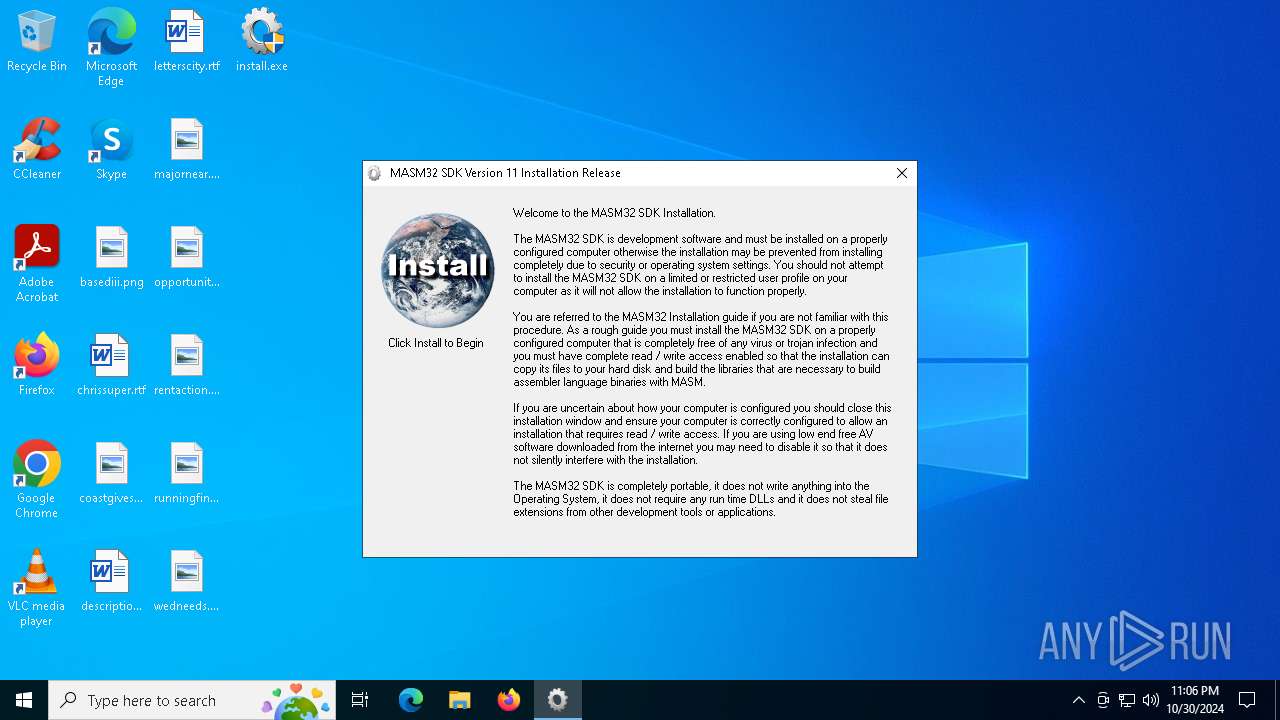The image size is (1280, 720).
Task: Launch Edge from the taskbar
Action: point(411,700)
